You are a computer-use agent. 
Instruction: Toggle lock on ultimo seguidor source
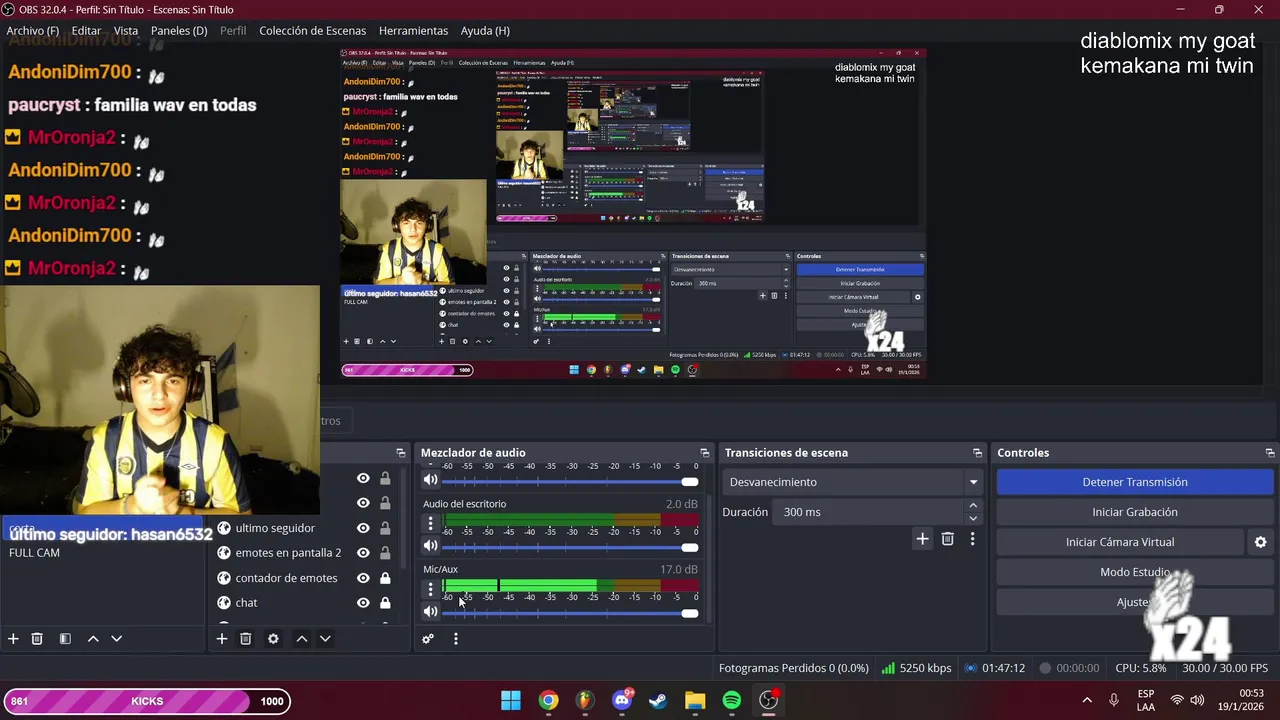(x=385, y=528)
